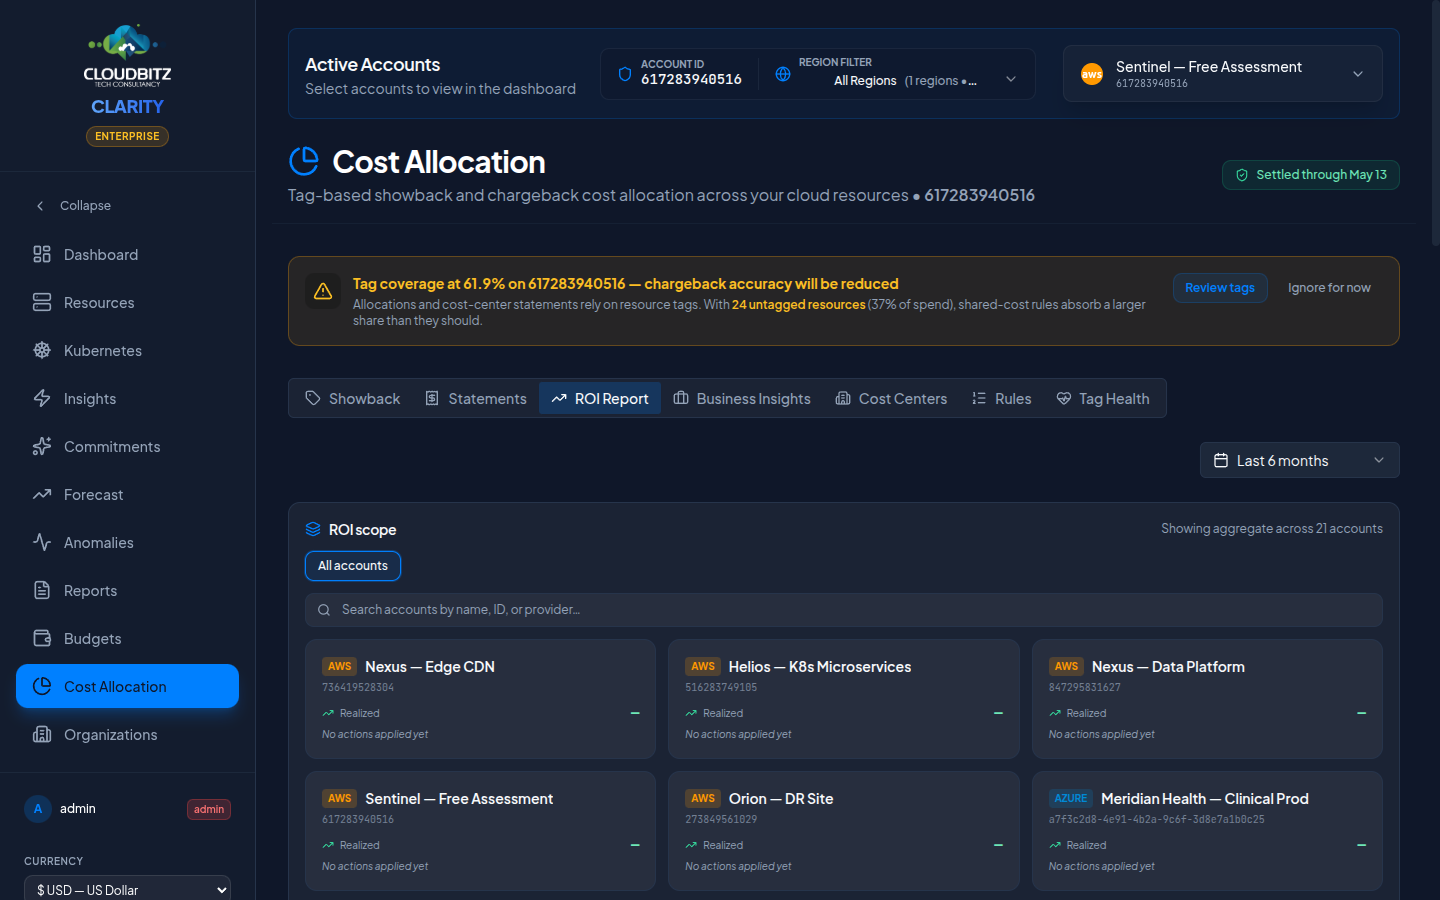Click the large pie chart icon beside Cost Allocation title
The image size is (1440, 900).
coord(304,161)
